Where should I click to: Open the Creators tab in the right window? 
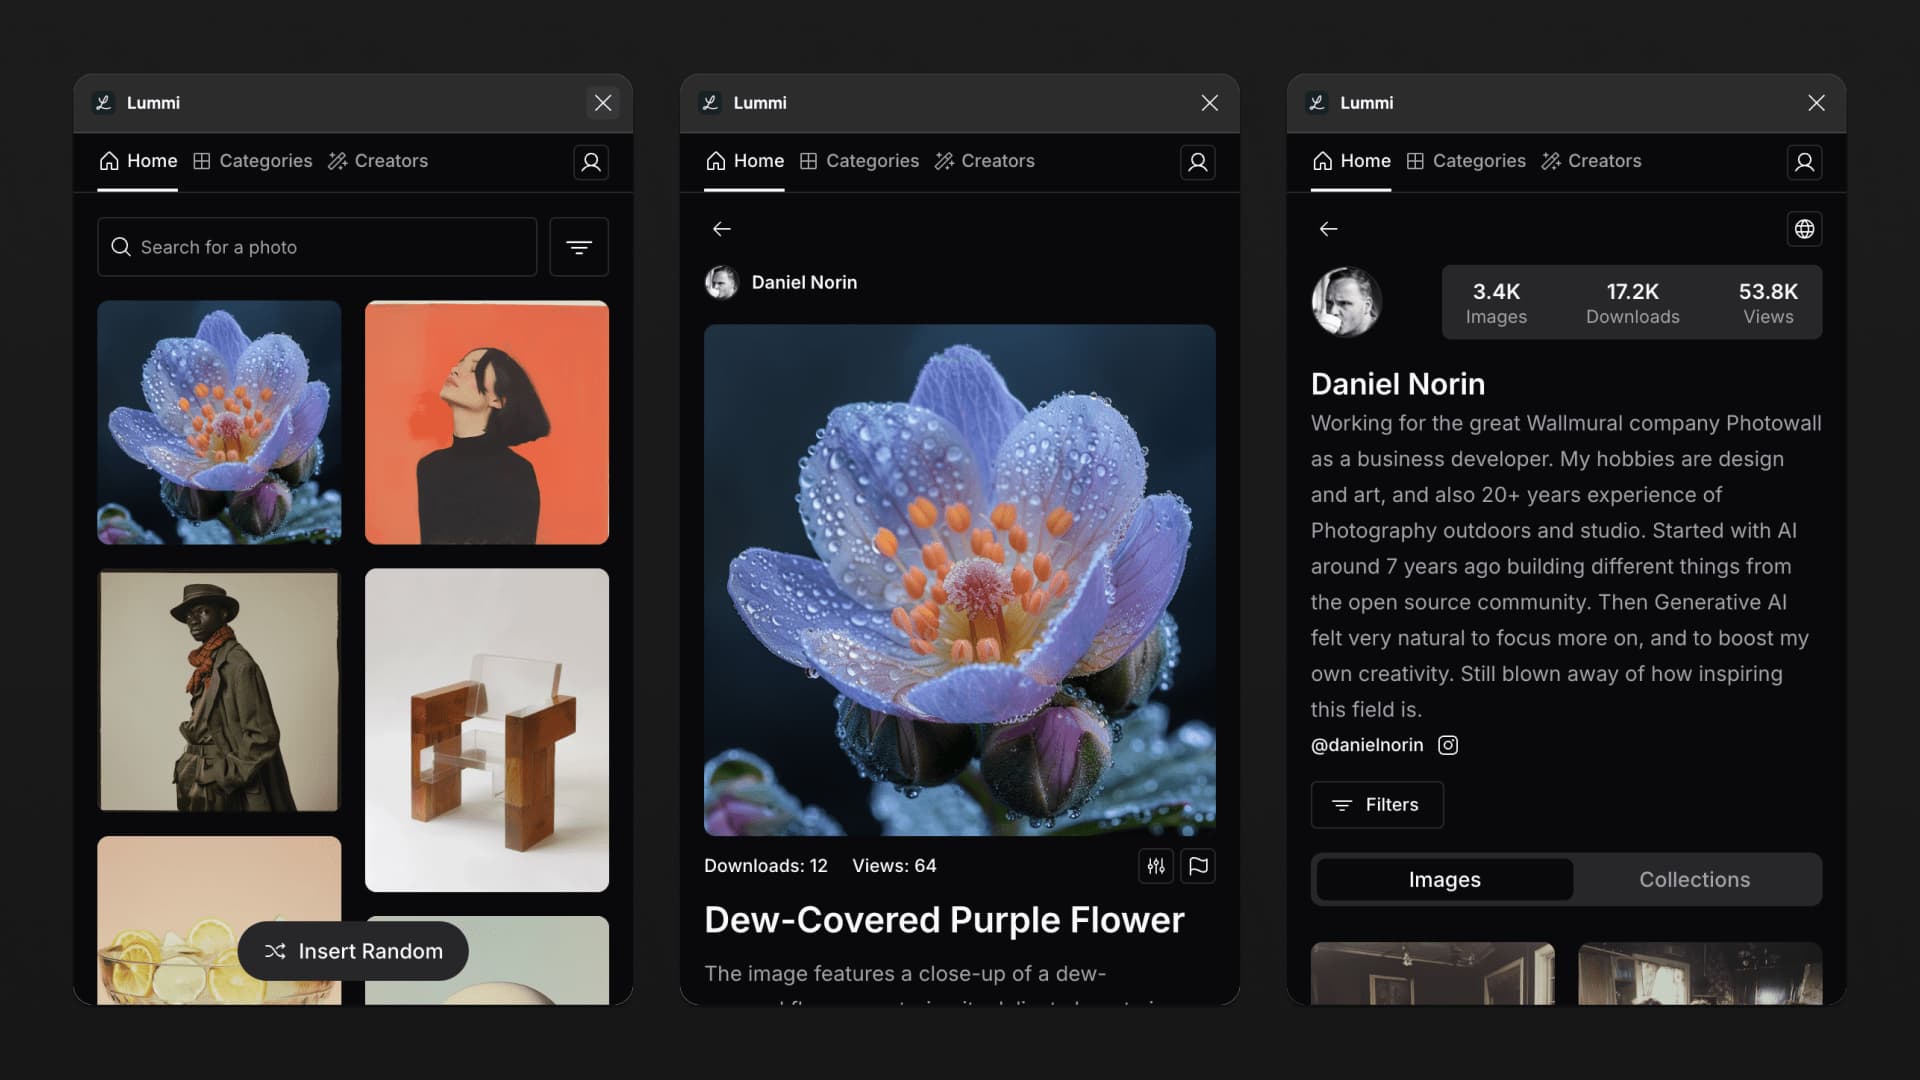click(x=1592, y=161)
